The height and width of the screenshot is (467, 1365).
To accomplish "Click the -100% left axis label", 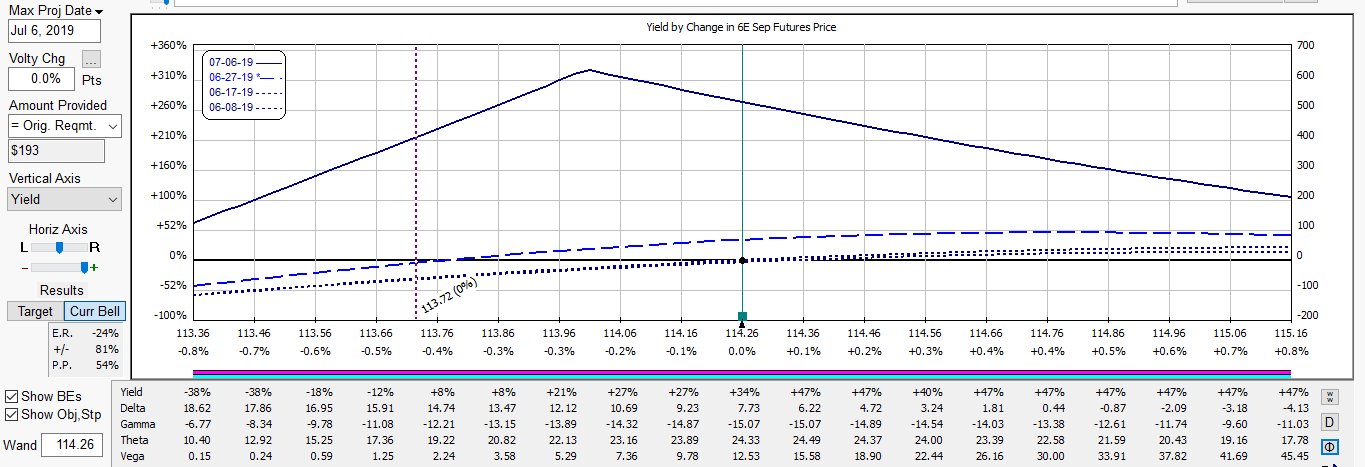I will [170, 316].
